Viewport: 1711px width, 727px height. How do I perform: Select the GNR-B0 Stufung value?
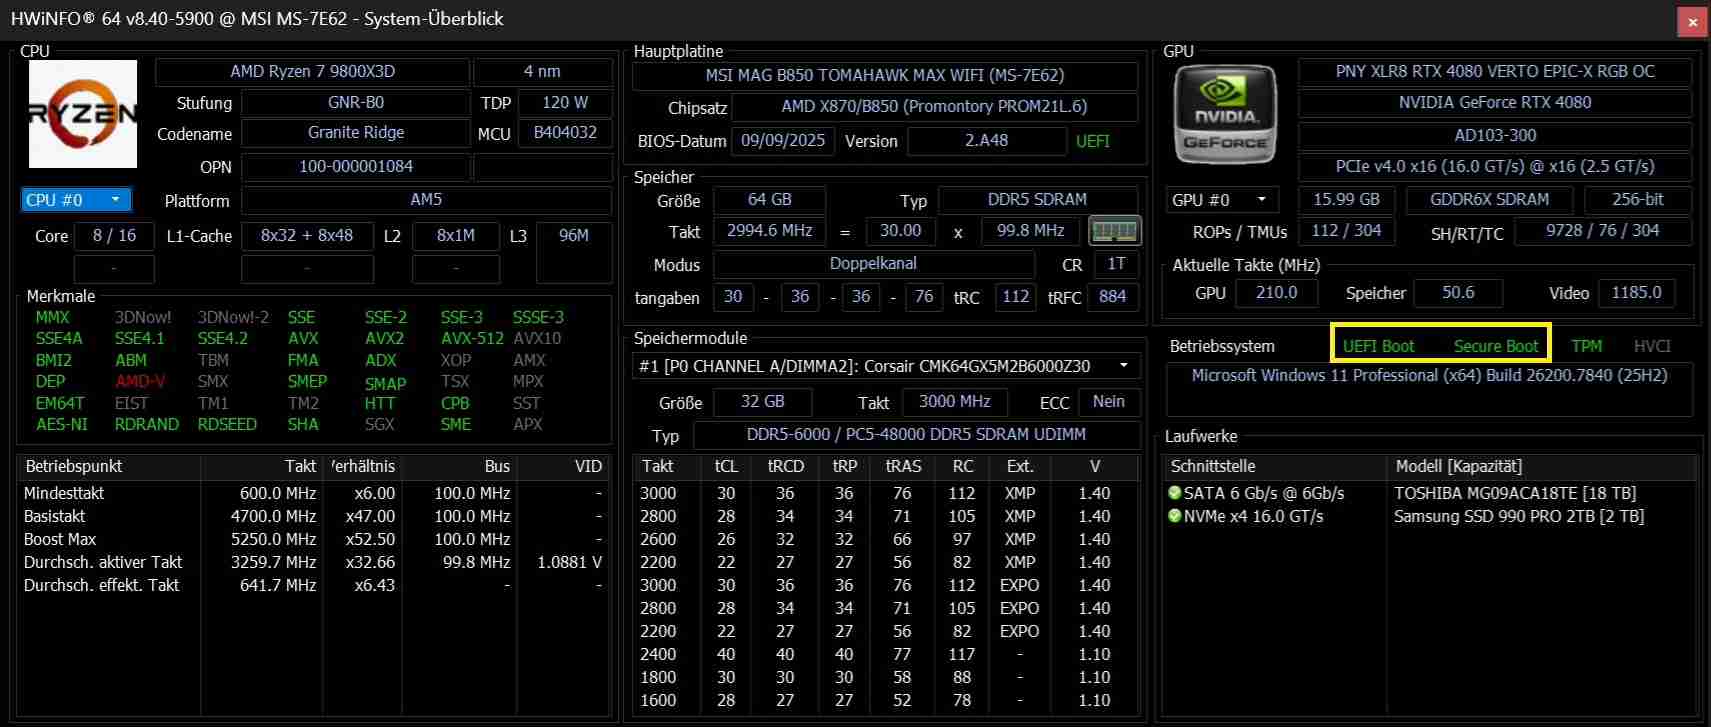click(355, 103)
